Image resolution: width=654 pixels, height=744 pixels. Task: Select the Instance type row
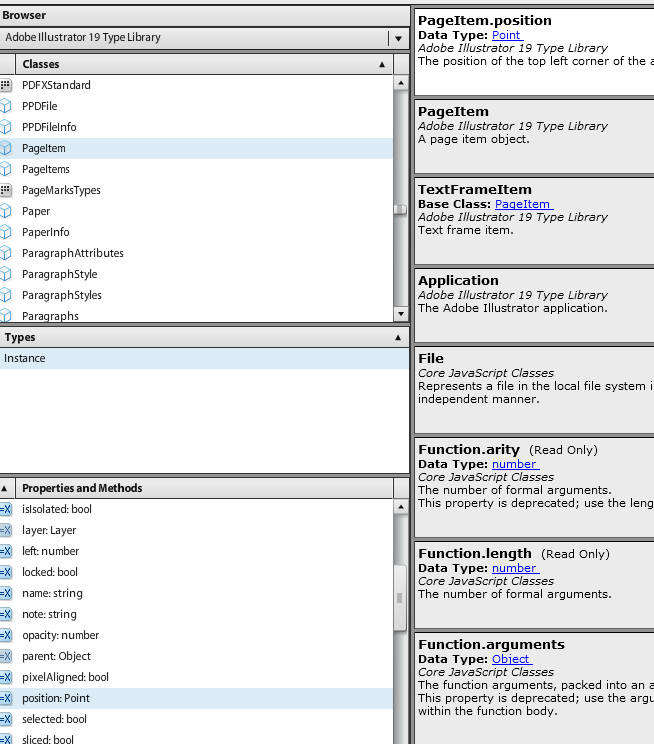click(x=204, y=358)
